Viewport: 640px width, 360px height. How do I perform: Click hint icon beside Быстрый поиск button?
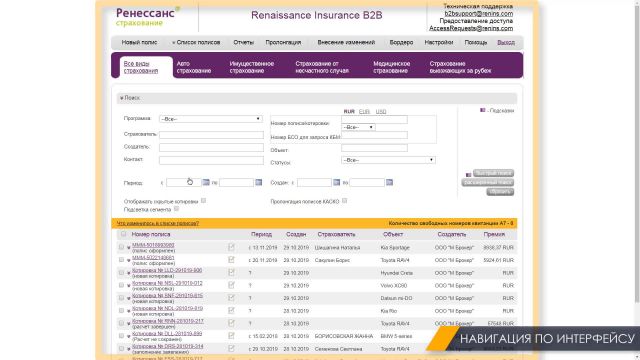(x=468, y=175)
